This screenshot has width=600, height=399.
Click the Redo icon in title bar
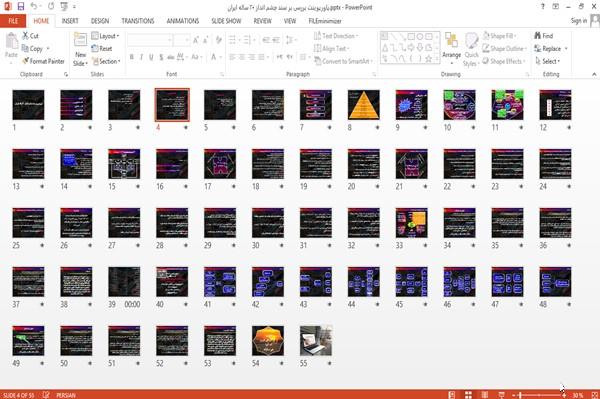click(x=51, y=7)
